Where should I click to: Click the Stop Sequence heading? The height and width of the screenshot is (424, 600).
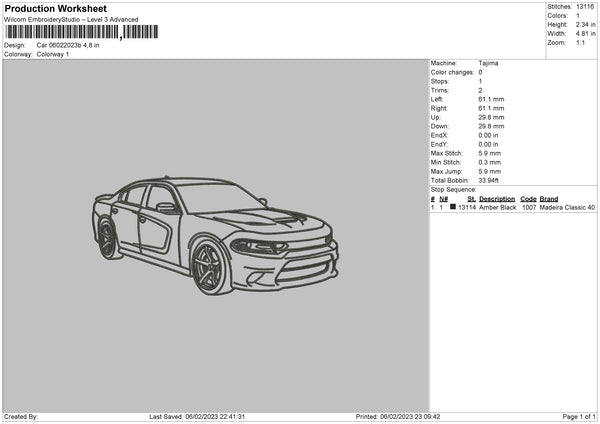point(453,189)
